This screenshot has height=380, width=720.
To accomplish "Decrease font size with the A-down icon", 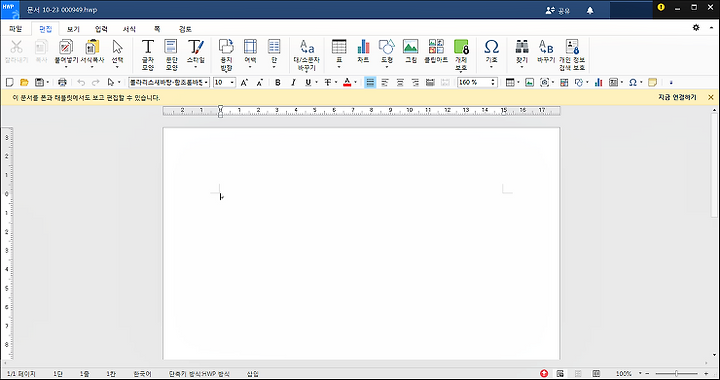I will [259, 83].
